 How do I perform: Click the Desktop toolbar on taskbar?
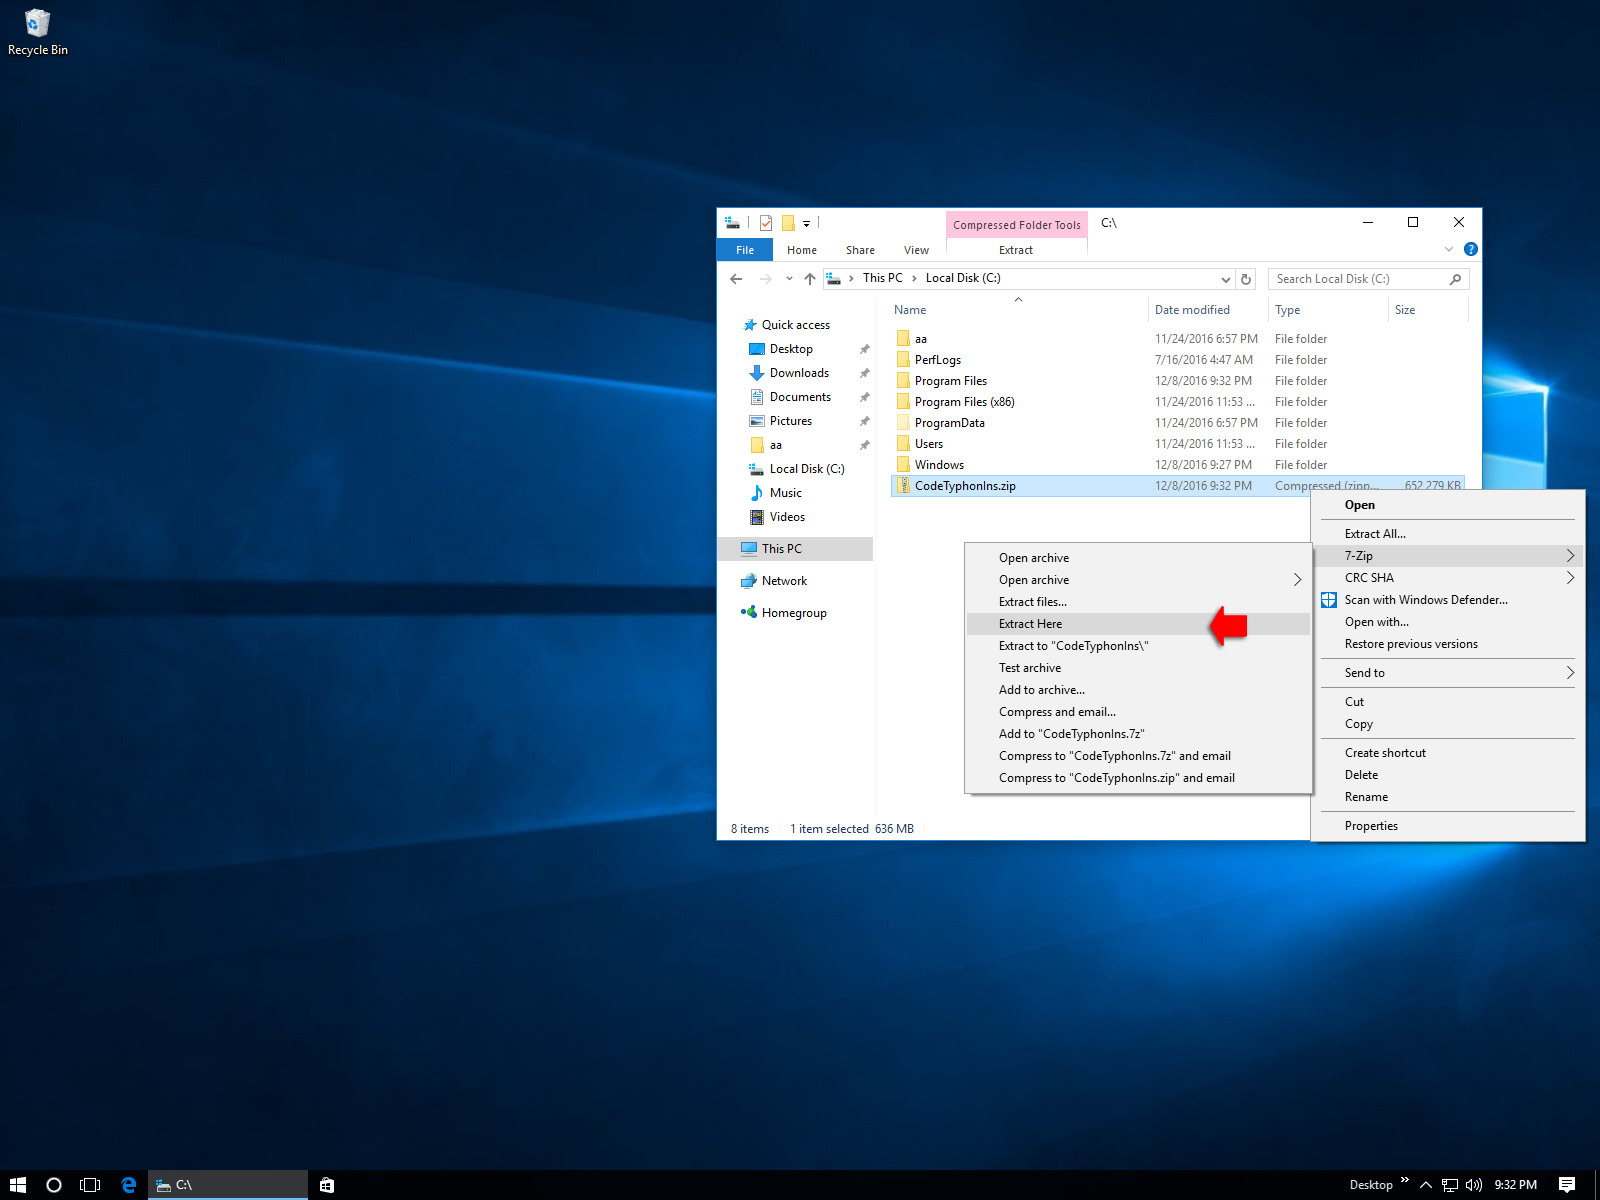[1371, 1185]
